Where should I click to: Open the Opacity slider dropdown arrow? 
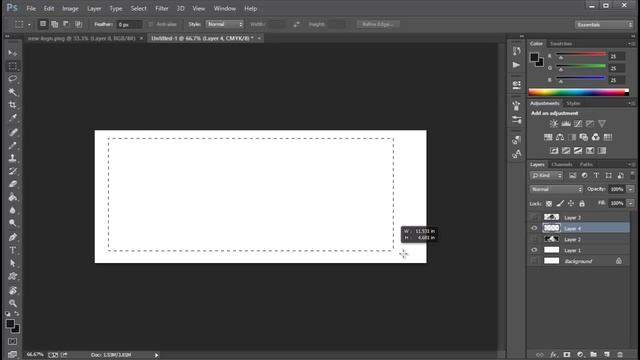click(631, 189)
